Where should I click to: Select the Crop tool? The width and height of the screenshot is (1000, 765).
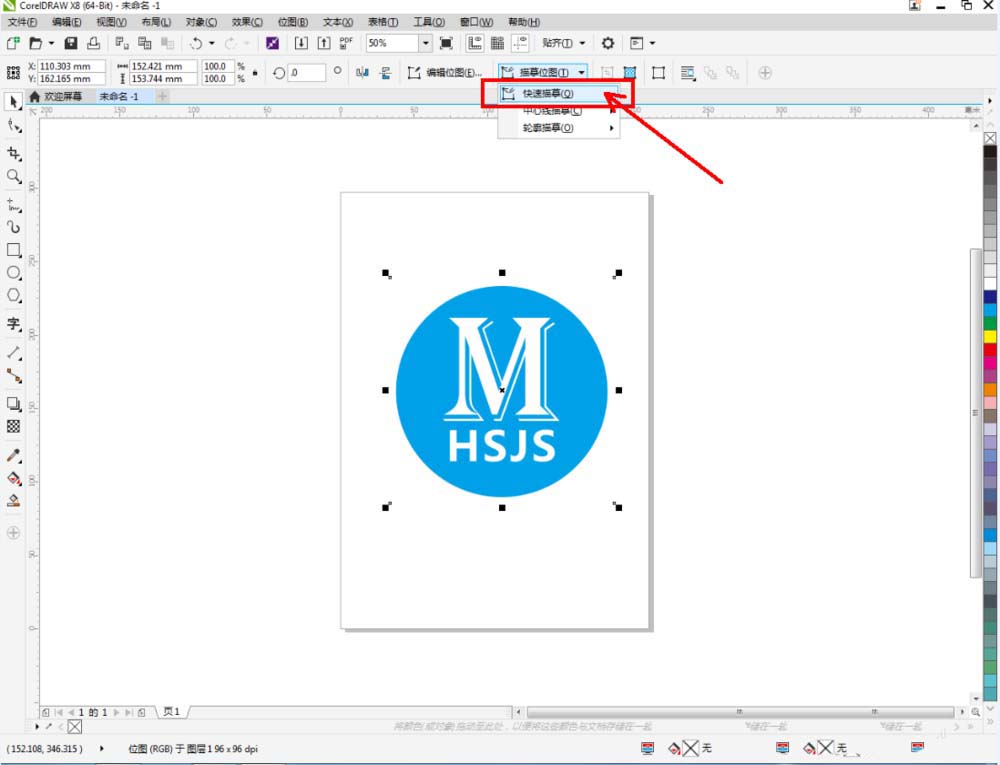click(13, 154)
